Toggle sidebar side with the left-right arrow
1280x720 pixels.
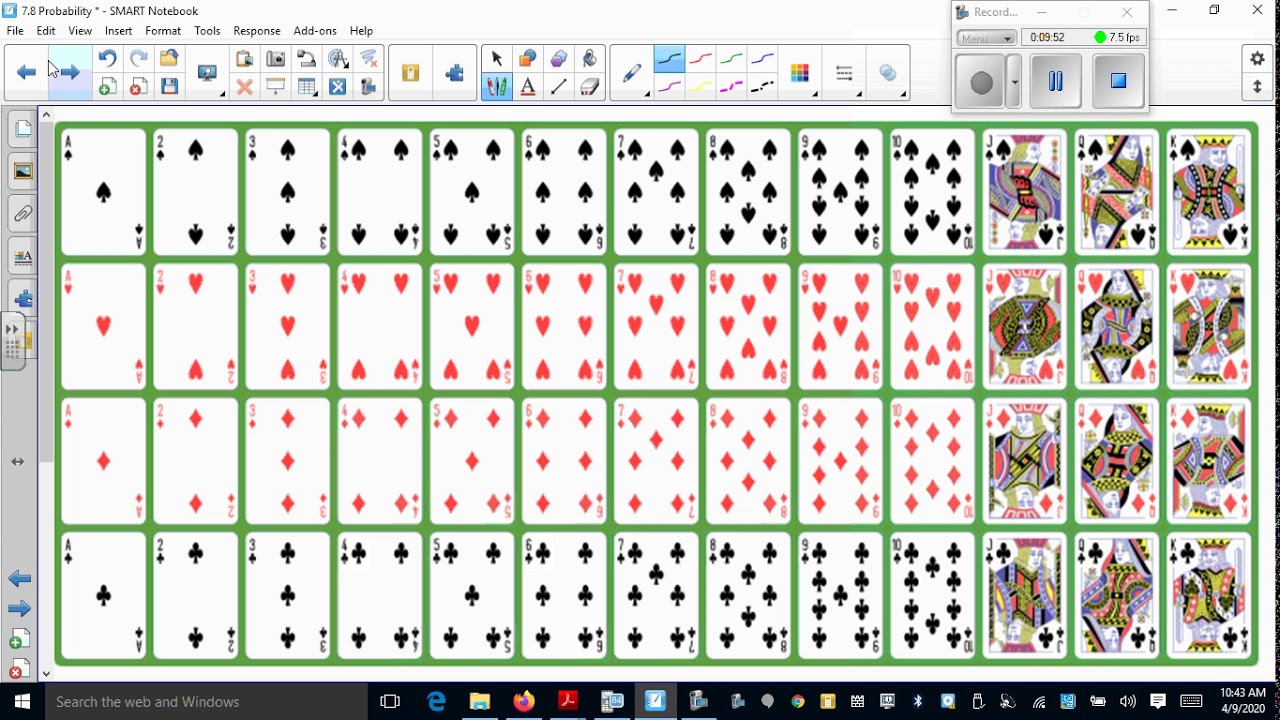(17, 462)
